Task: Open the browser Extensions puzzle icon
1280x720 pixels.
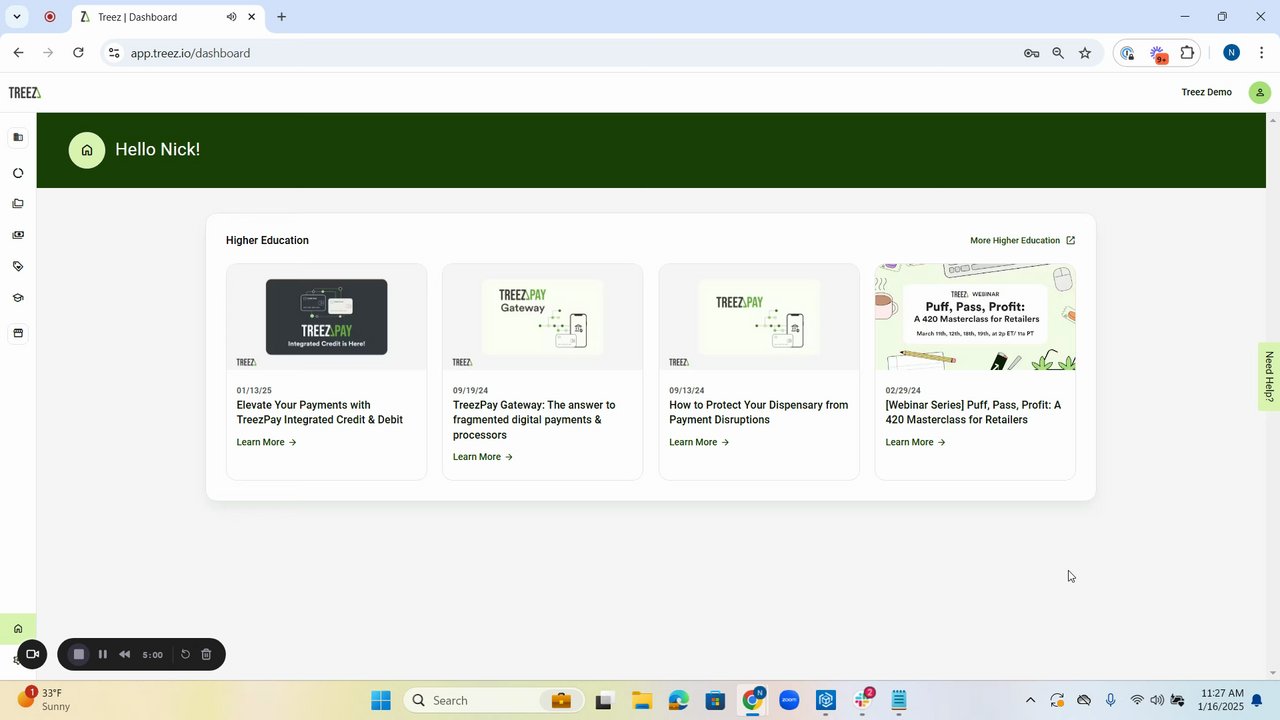Action: click(1187, 53)
